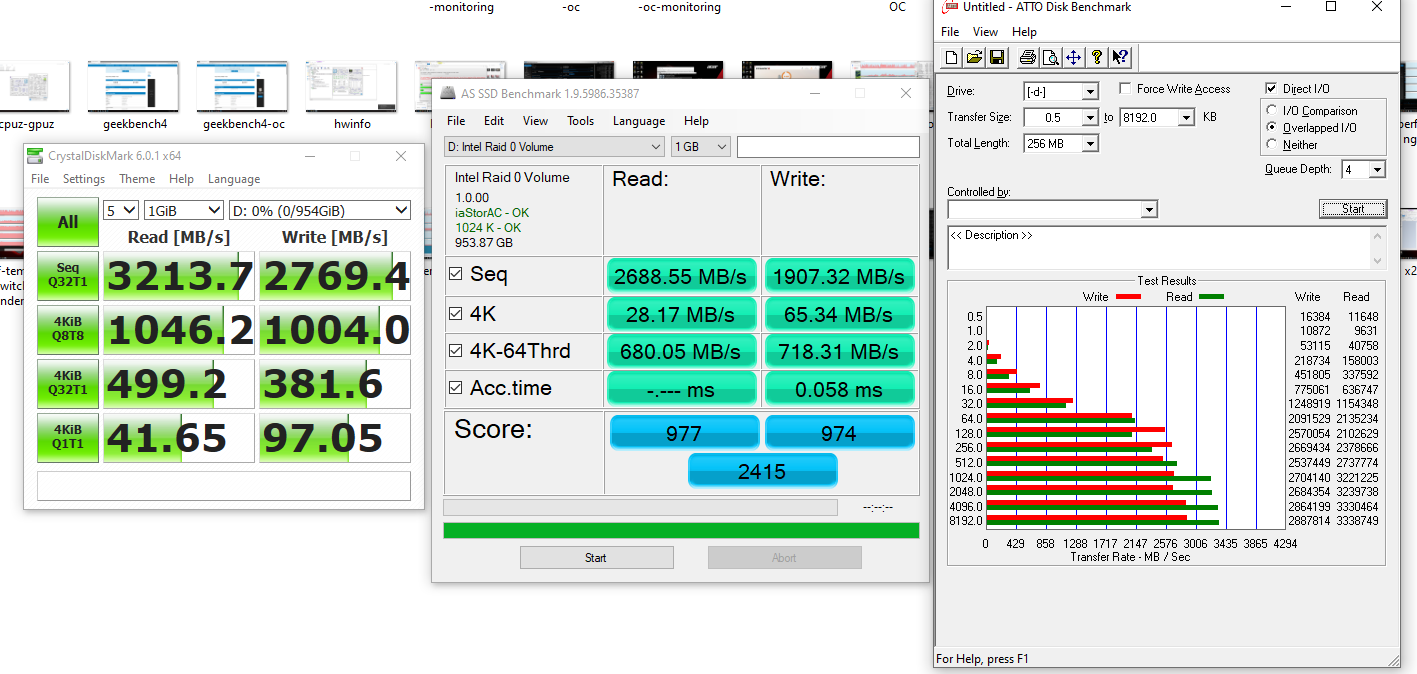
Task: Uncheck Seq test in AS SSD
Action: [x=456, y=274]
